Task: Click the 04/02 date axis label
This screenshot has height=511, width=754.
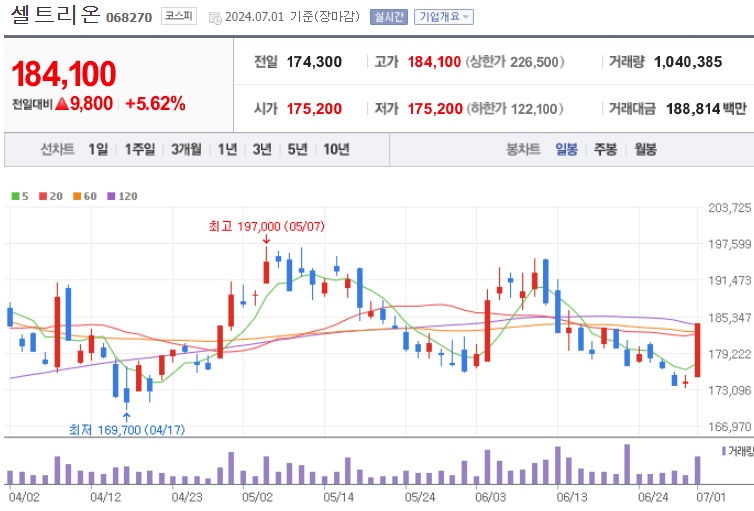Action: pos(25,497)
